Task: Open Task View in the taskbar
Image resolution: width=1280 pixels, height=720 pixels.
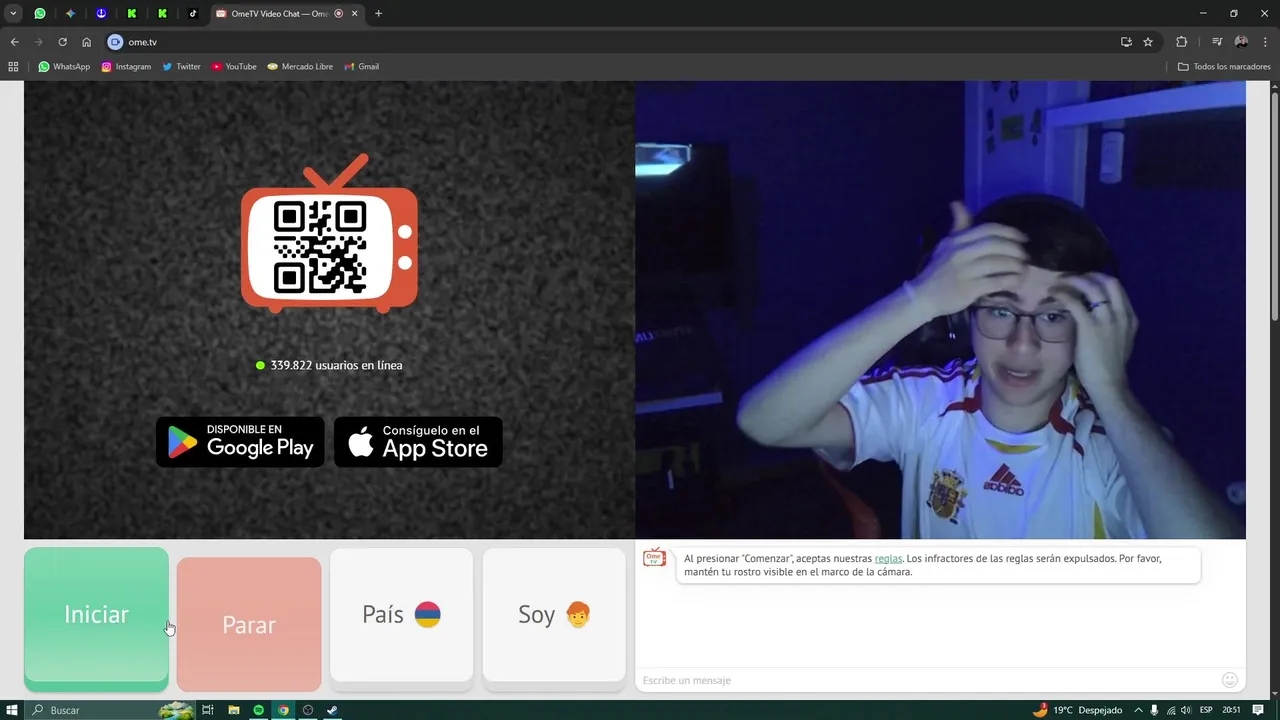Action: 208,710
